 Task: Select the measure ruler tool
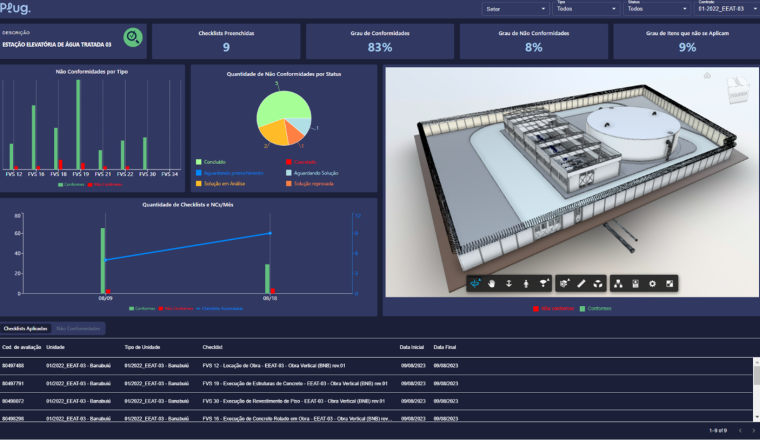581,284
